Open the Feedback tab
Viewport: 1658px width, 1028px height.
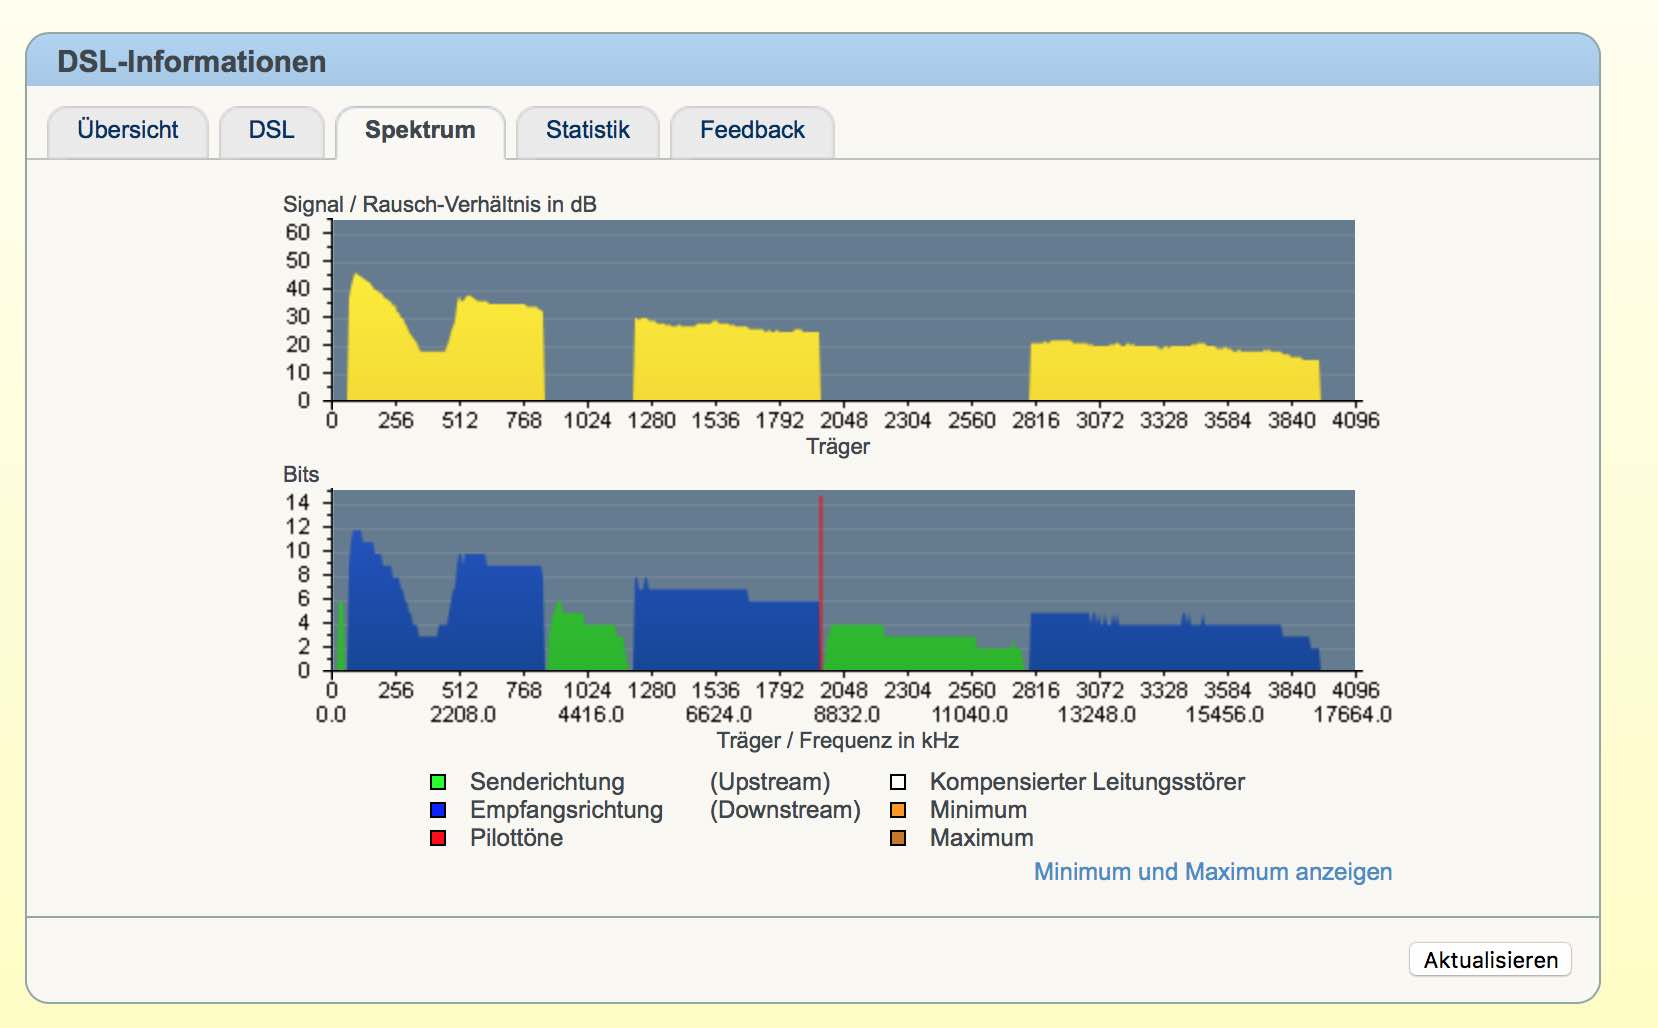pyautogui.click(x=752, y=131)
